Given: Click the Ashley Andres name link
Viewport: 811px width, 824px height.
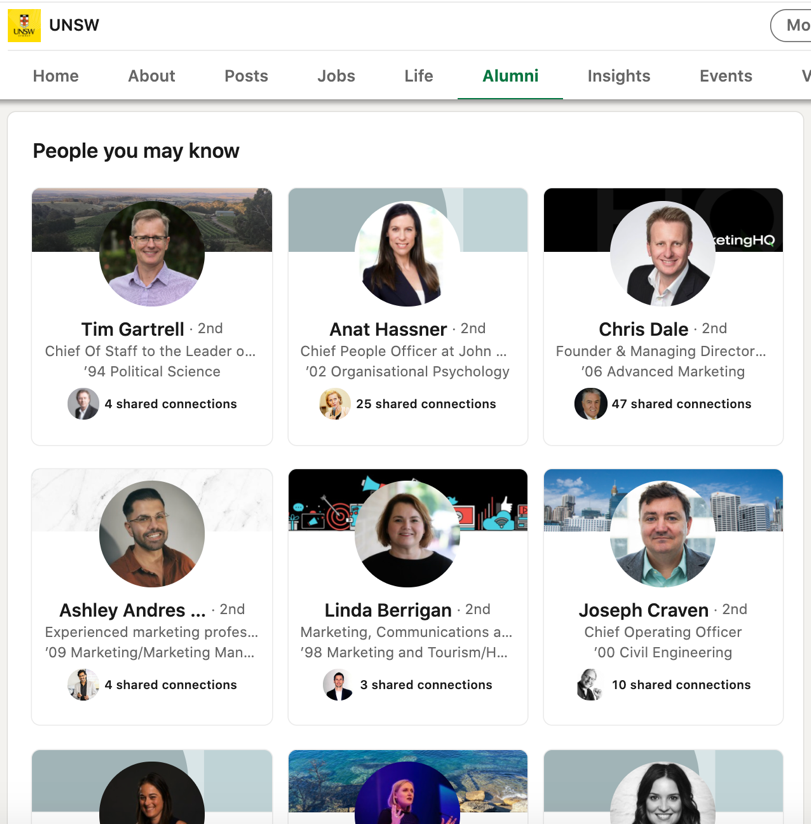Looking at the screenshot, I should pos(132,610).
